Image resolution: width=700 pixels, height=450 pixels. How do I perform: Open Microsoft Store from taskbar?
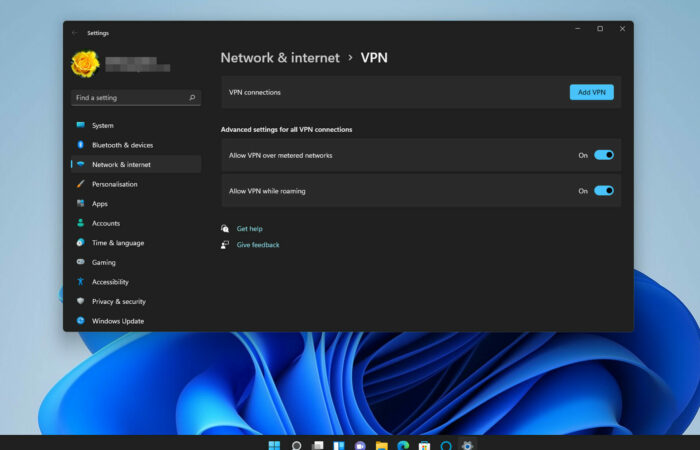(425, 446)
